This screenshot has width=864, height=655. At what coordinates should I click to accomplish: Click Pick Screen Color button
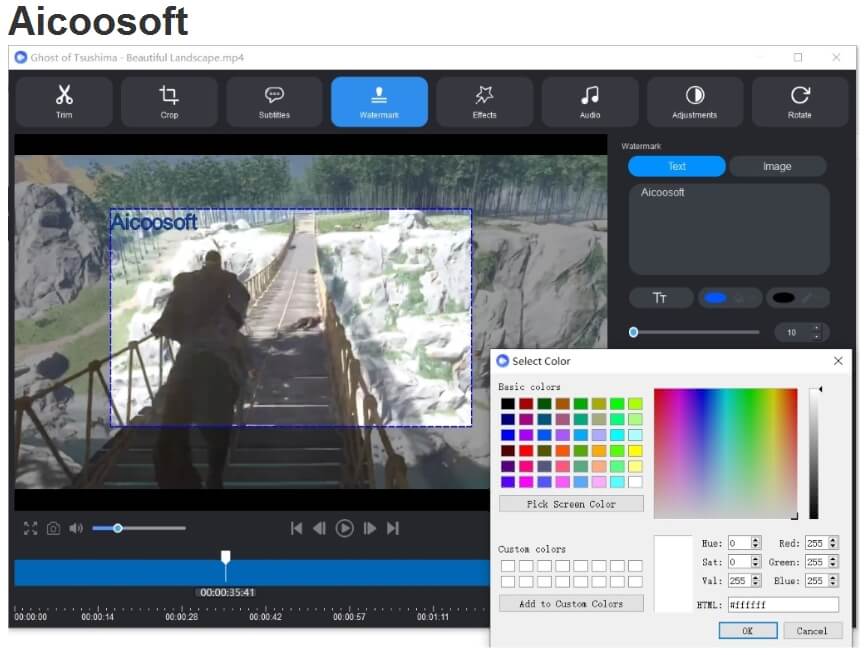coord(571,504)
